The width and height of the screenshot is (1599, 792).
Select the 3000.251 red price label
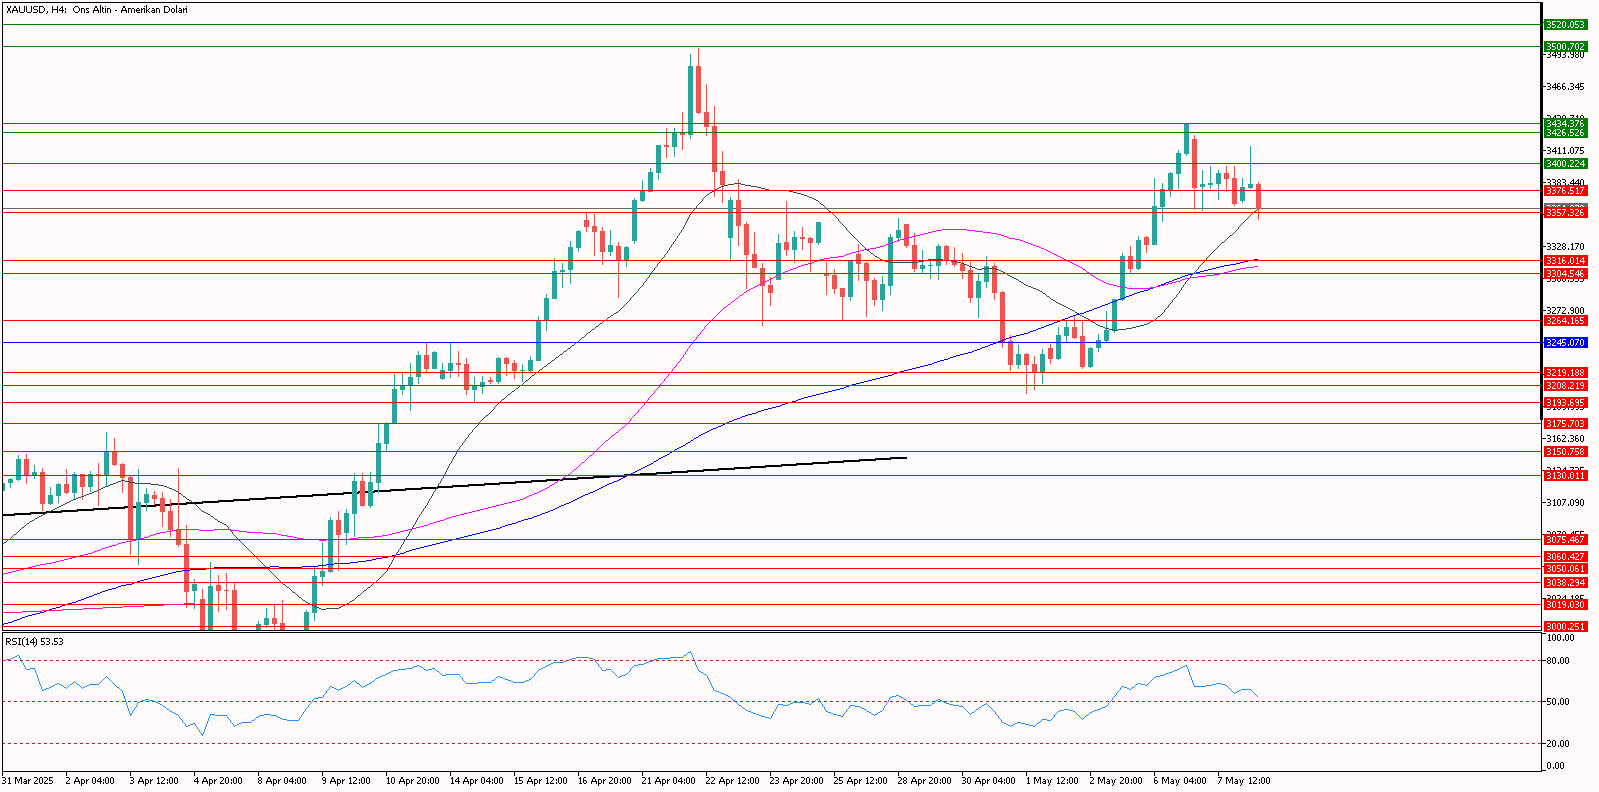pyautogui.click(x=1565, y=626)
